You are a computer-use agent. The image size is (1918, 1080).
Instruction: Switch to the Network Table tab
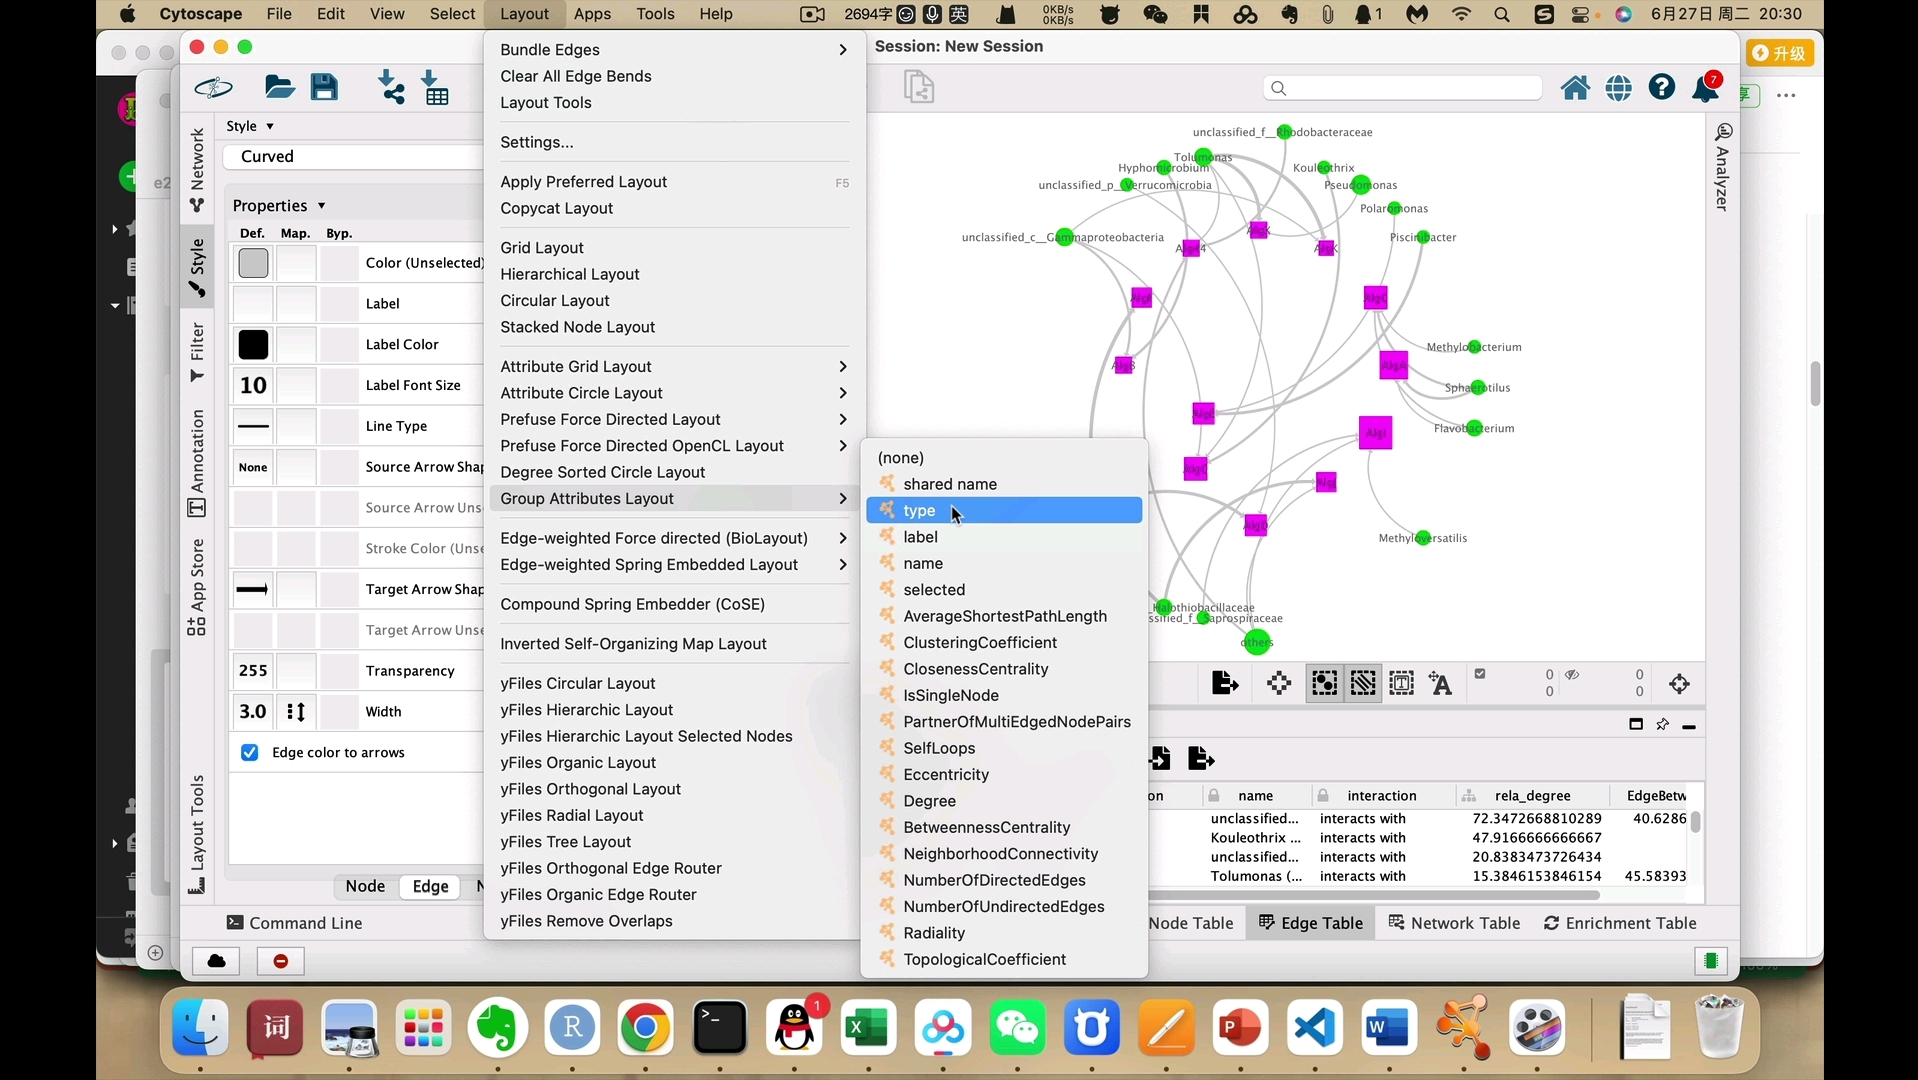[1454, 923]
